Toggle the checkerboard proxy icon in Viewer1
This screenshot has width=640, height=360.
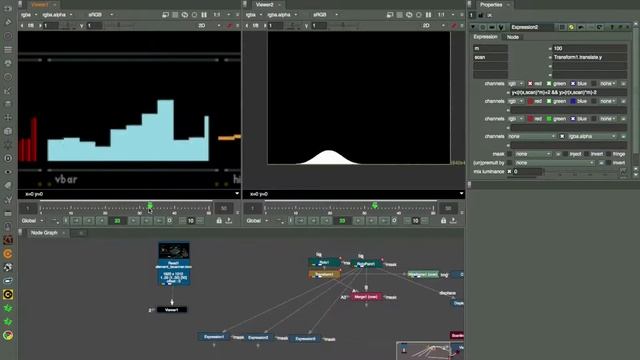[x=175, y=15]
